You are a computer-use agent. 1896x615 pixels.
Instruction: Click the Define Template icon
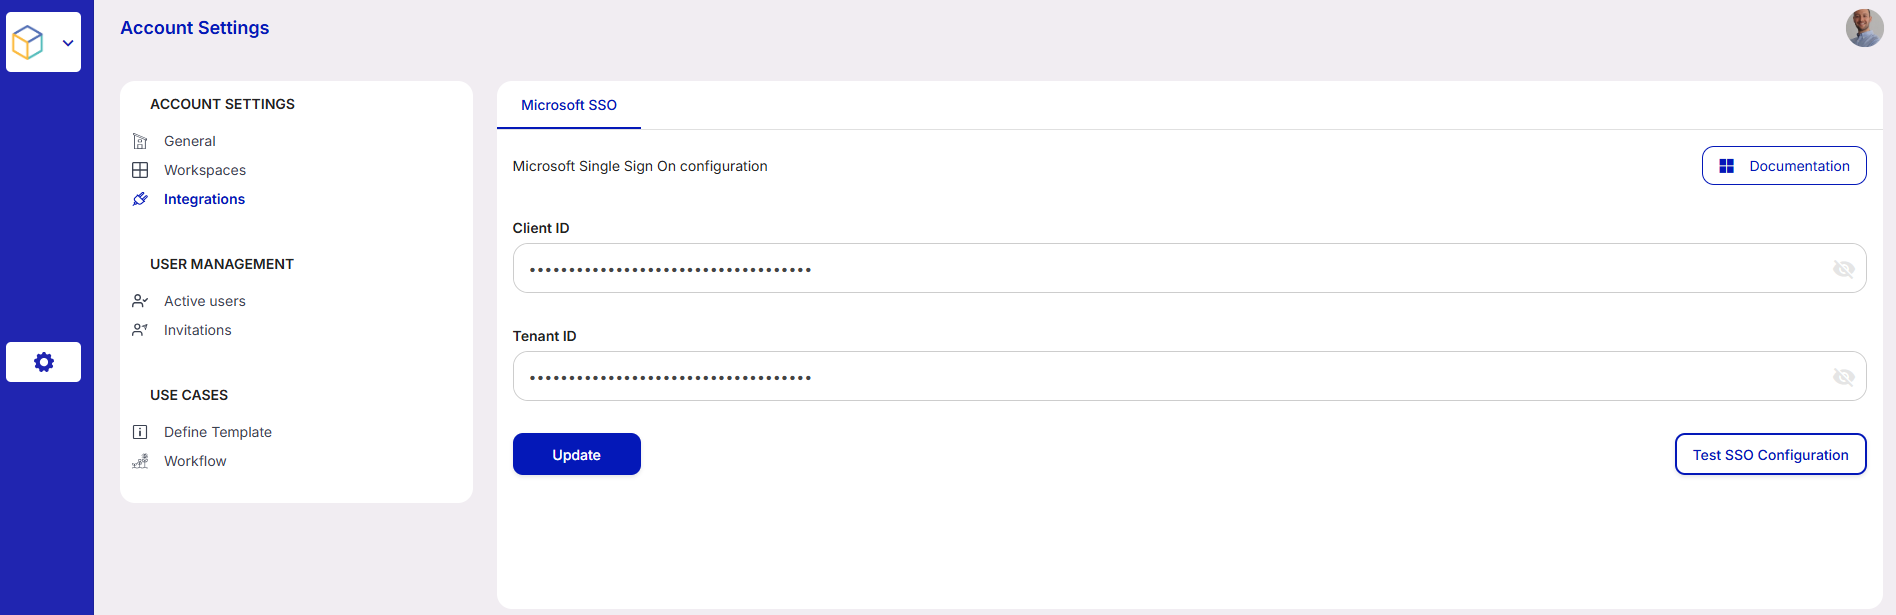coord(140,432)
